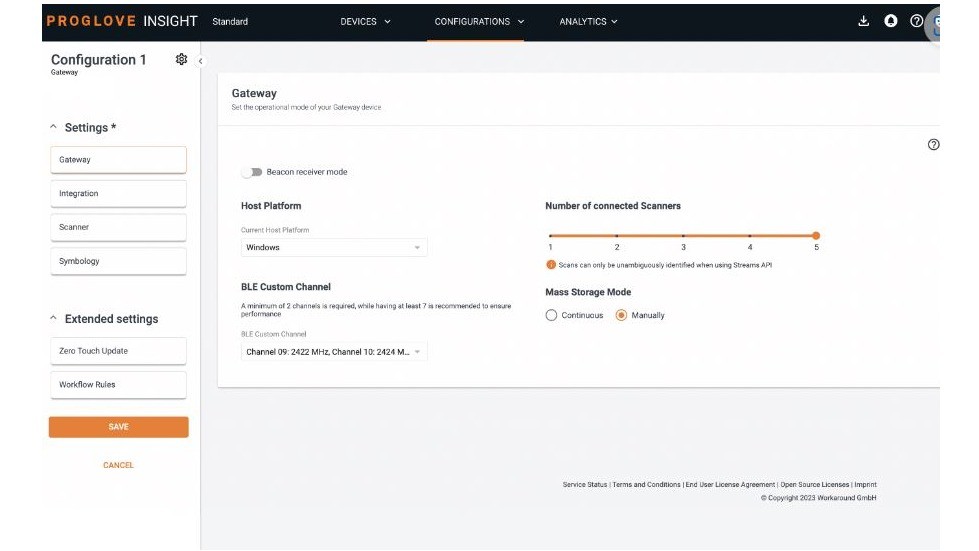
Task: Collapse sidebar with arrow icon
Action: pos(200,61)
